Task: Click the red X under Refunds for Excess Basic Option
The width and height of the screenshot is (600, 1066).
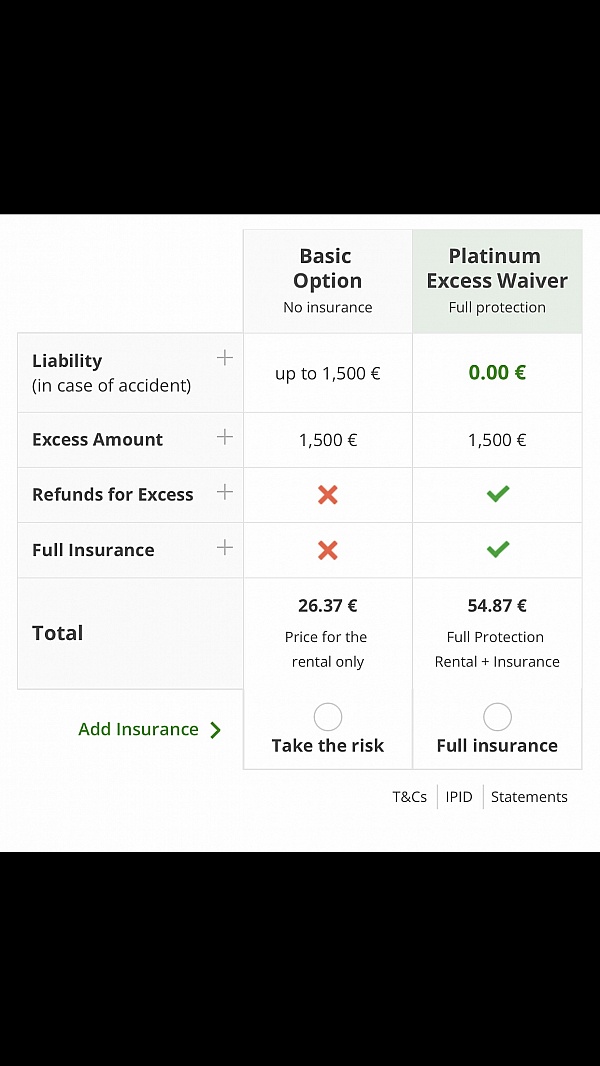Action: click(x=327, y=494)
